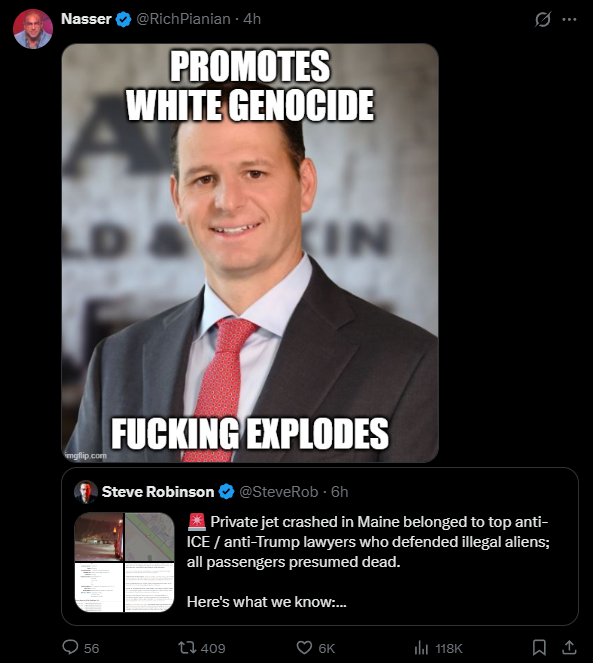Click the 6h timestamp on quoted tweet
This screenshot has height=663, width=593.
(x=340, y=492)
